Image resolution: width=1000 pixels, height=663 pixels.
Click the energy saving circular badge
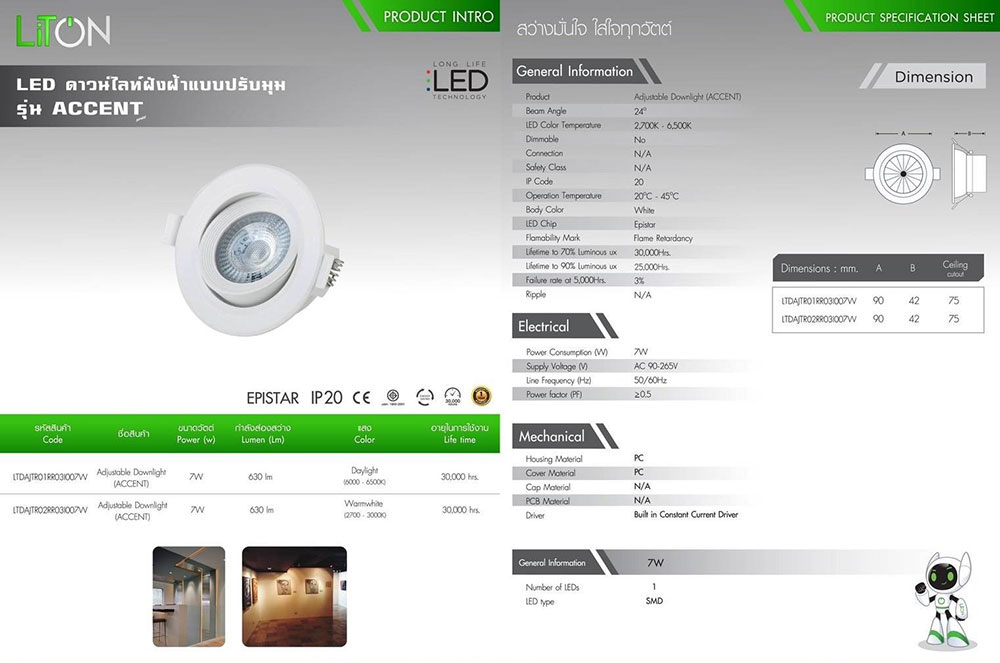(425, 397)
